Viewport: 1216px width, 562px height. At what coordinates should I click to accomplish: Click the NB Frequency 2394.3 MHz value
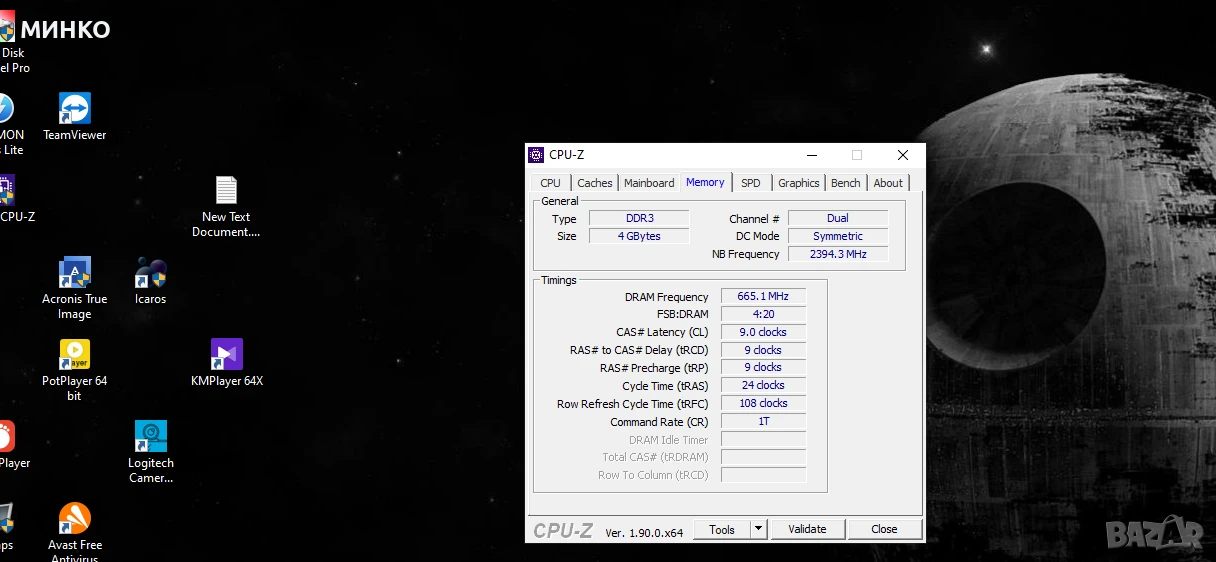pos(838,254)
